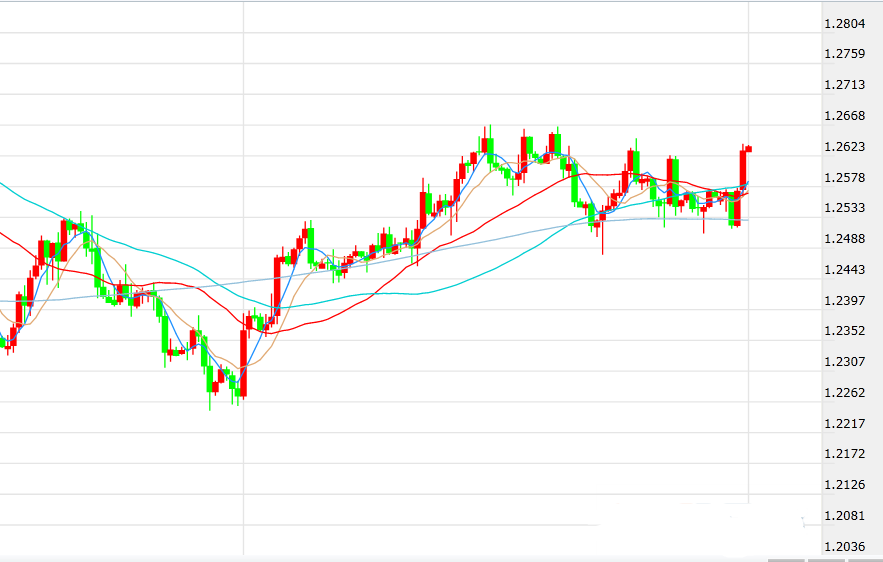
Task: Select the 1.2036 bottom price label
Action: click(x=844, y=547)
